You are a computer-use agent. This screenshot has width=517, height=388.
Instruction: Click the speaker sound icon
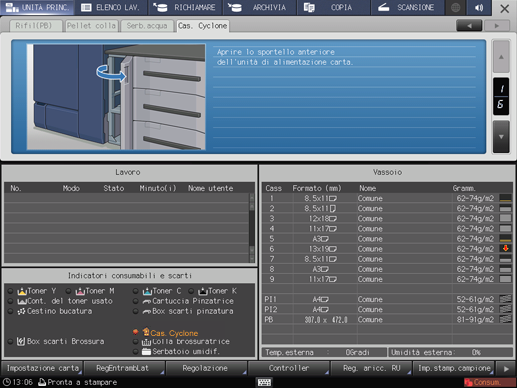[x=479, y=7]
